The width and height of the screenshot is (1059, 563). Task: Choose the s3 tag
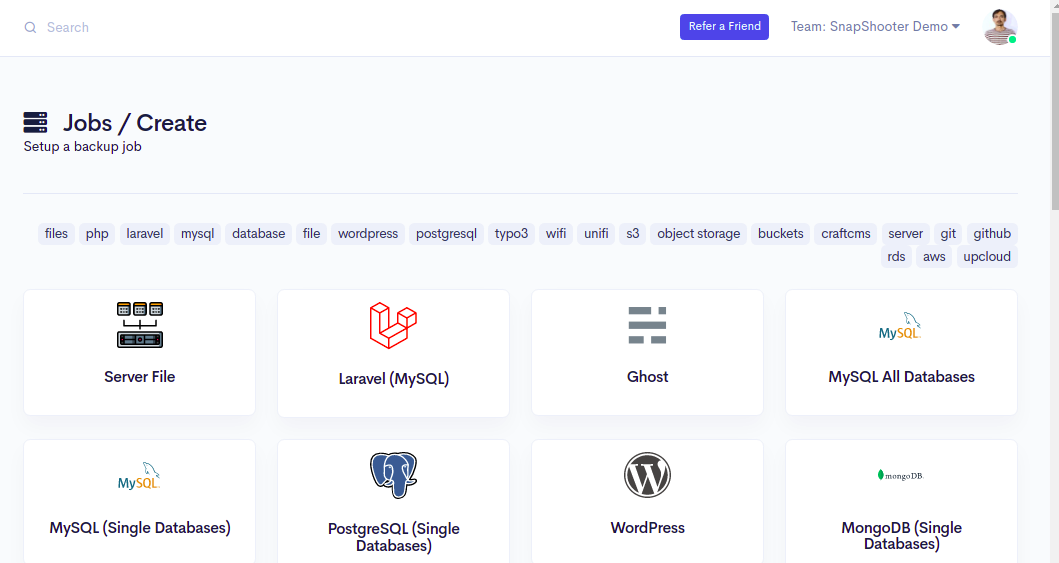(x=632, y=234)
